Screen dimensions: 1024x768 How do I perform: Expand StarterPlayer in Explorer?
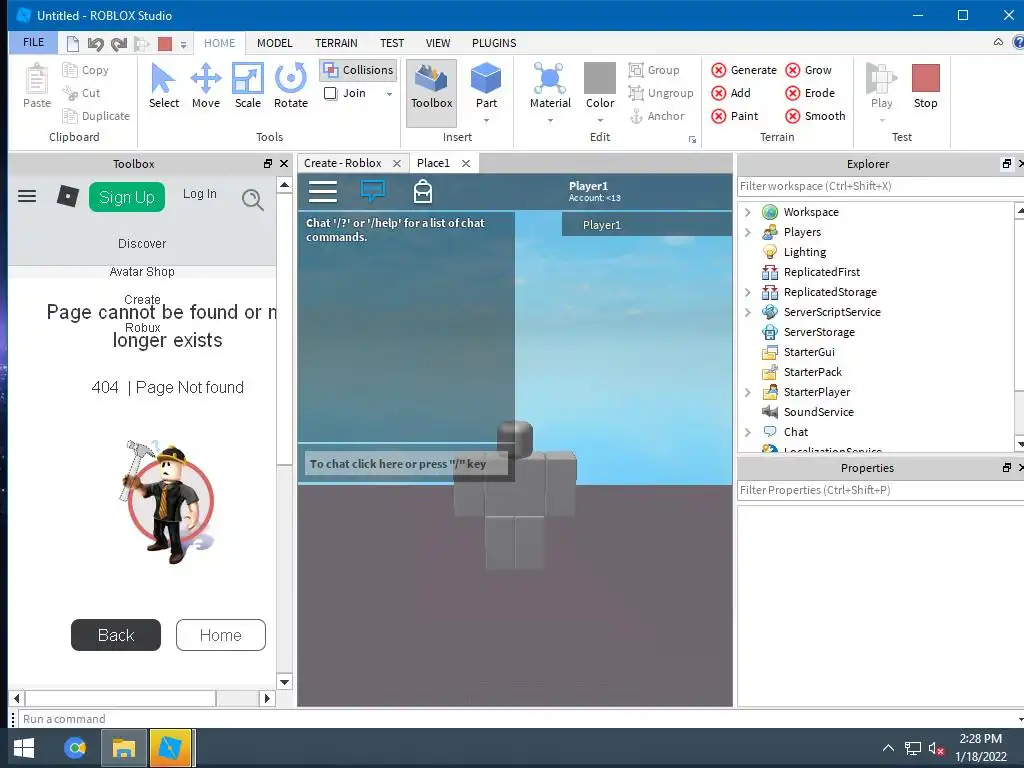748,392
